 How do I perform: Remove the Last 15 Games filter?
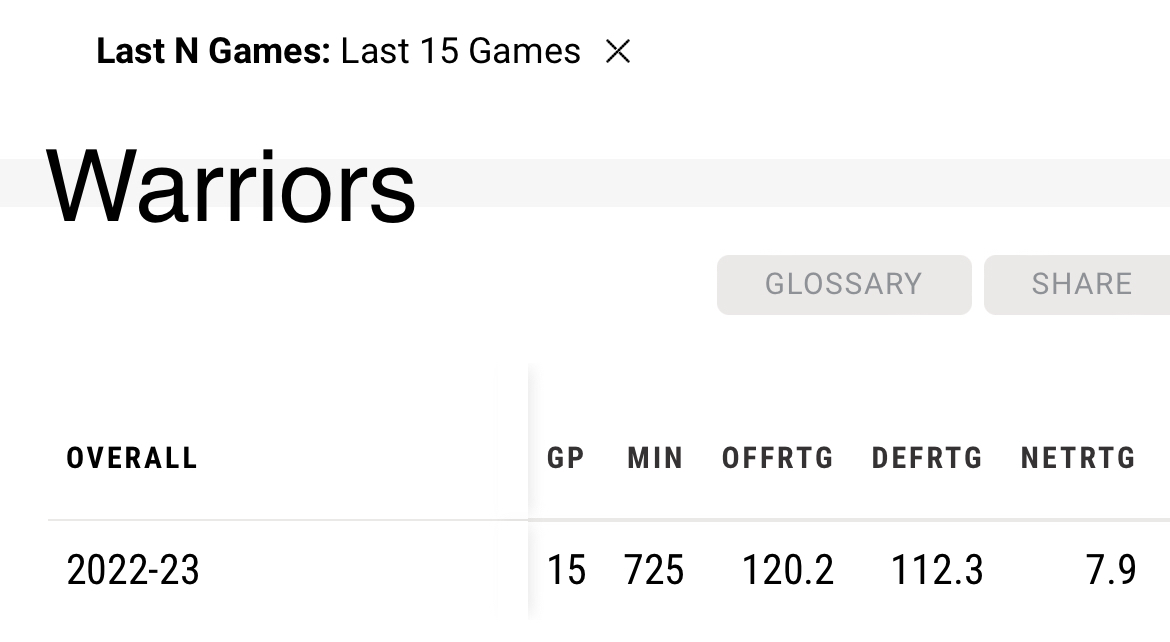[x=618, y=52]
